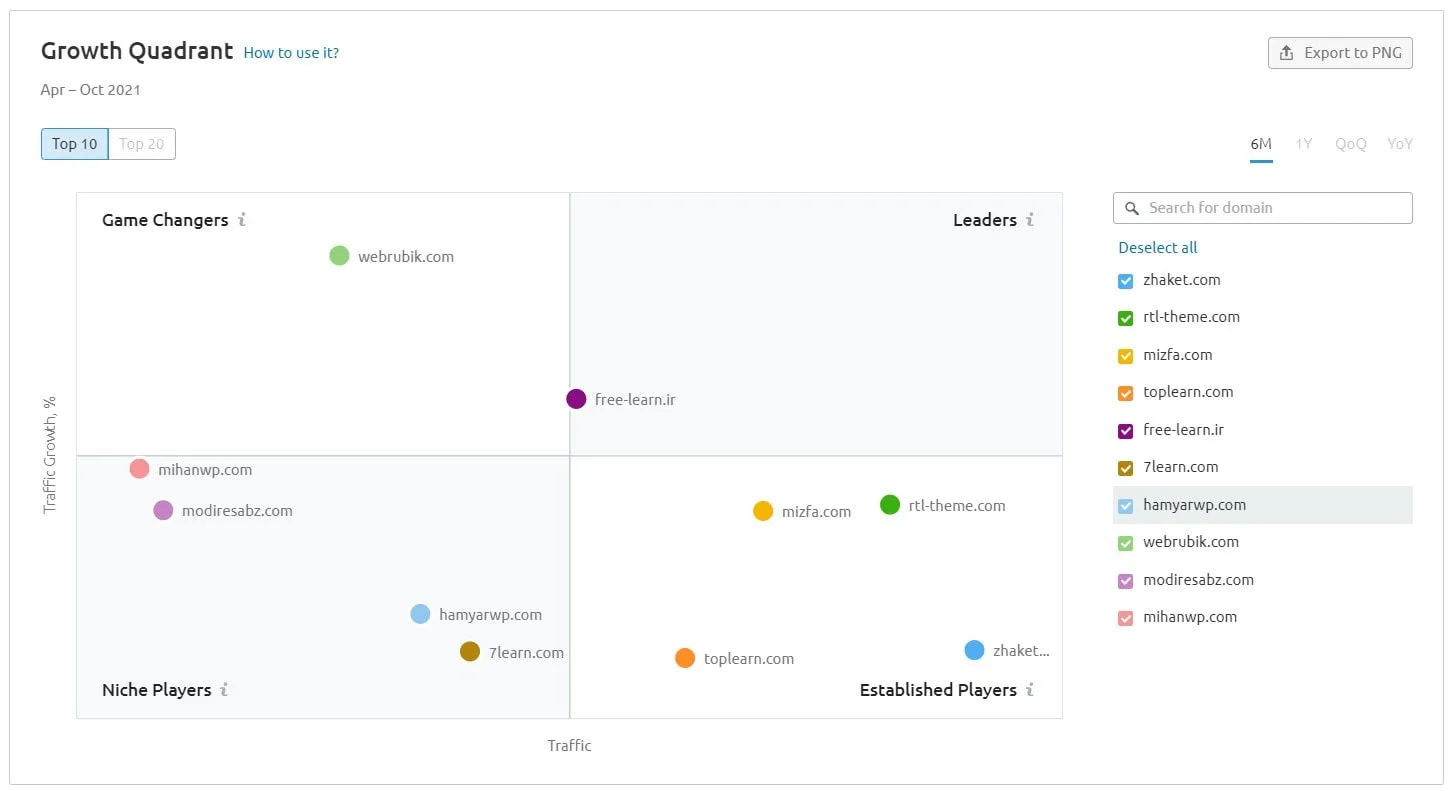This screenshot has width=1452, height=791.
Task: Disable the 7learn.com checkbox
Action: [1126, 468]
